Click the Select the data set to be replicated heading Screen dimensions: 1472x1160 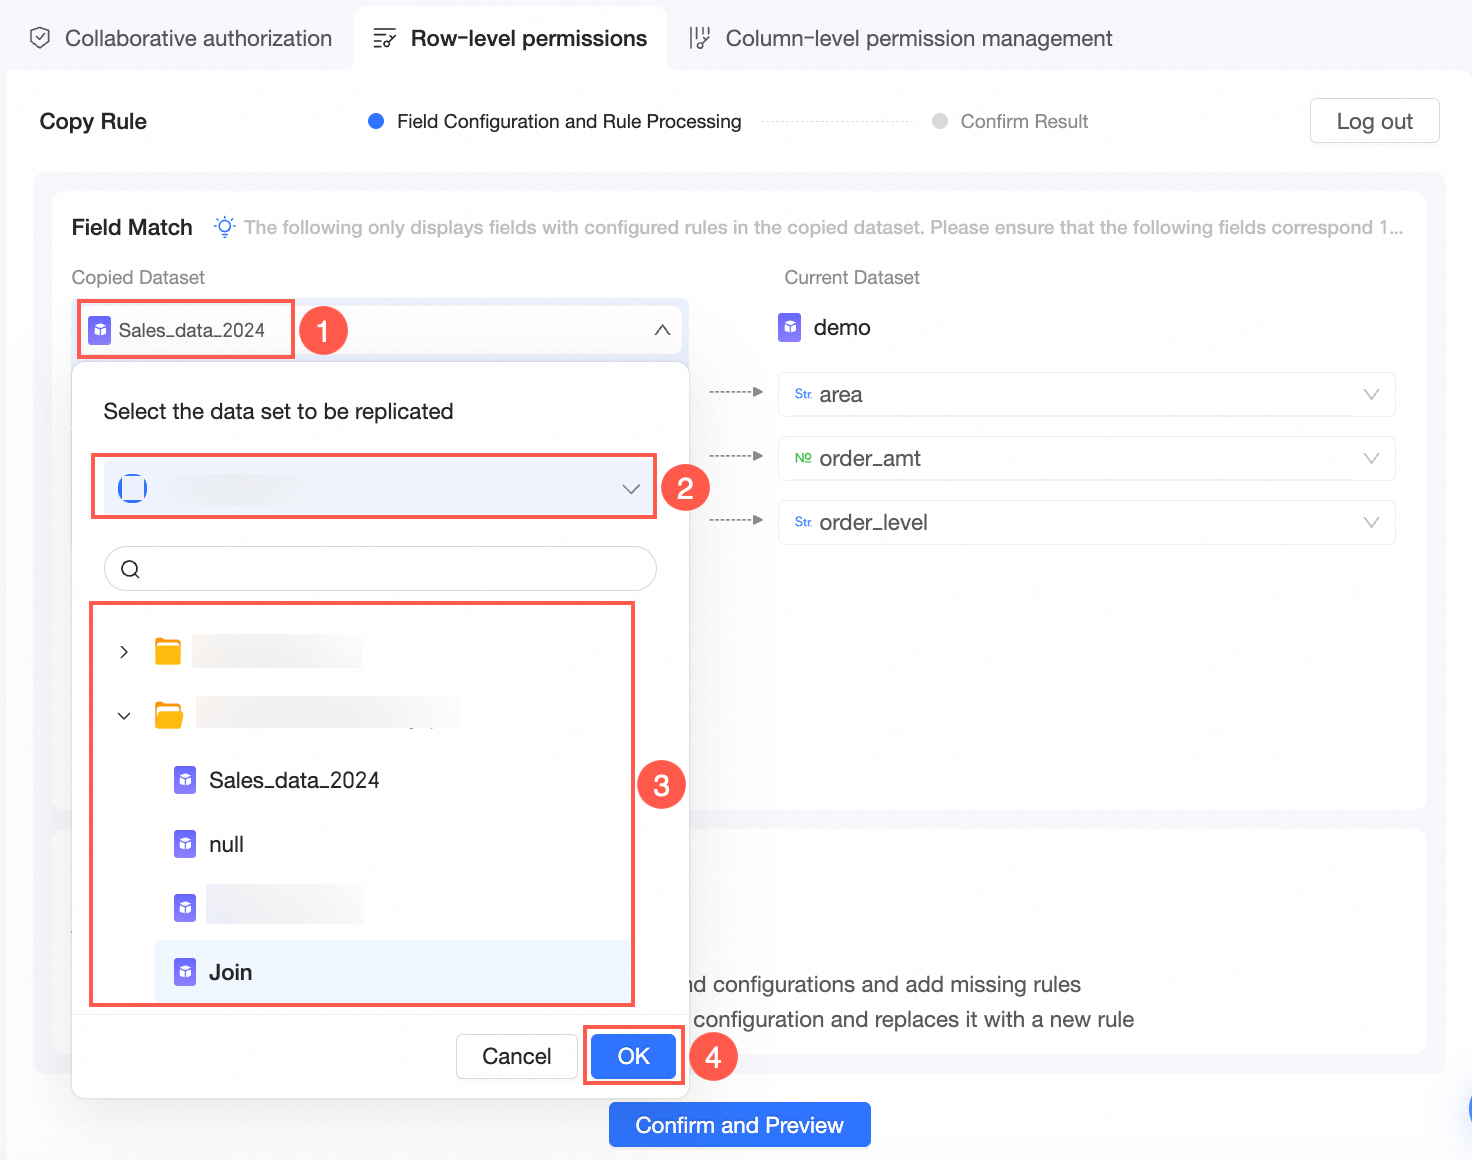pyautogui.click(x=278, y=411)
